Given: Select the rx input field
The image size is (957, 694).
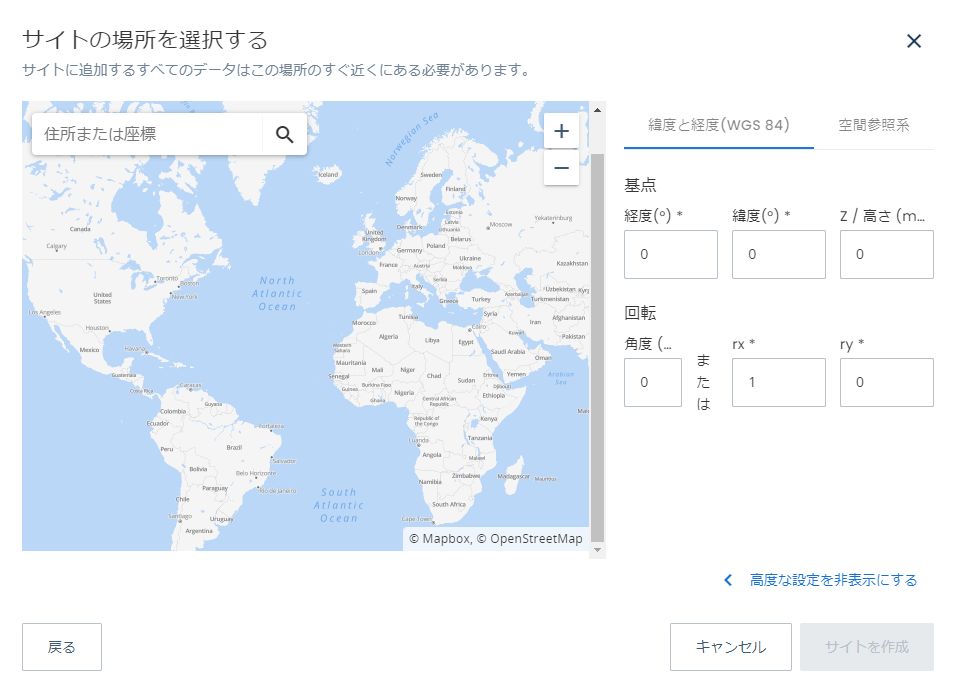Looking at the screenshot, I should tap(779, 382).
